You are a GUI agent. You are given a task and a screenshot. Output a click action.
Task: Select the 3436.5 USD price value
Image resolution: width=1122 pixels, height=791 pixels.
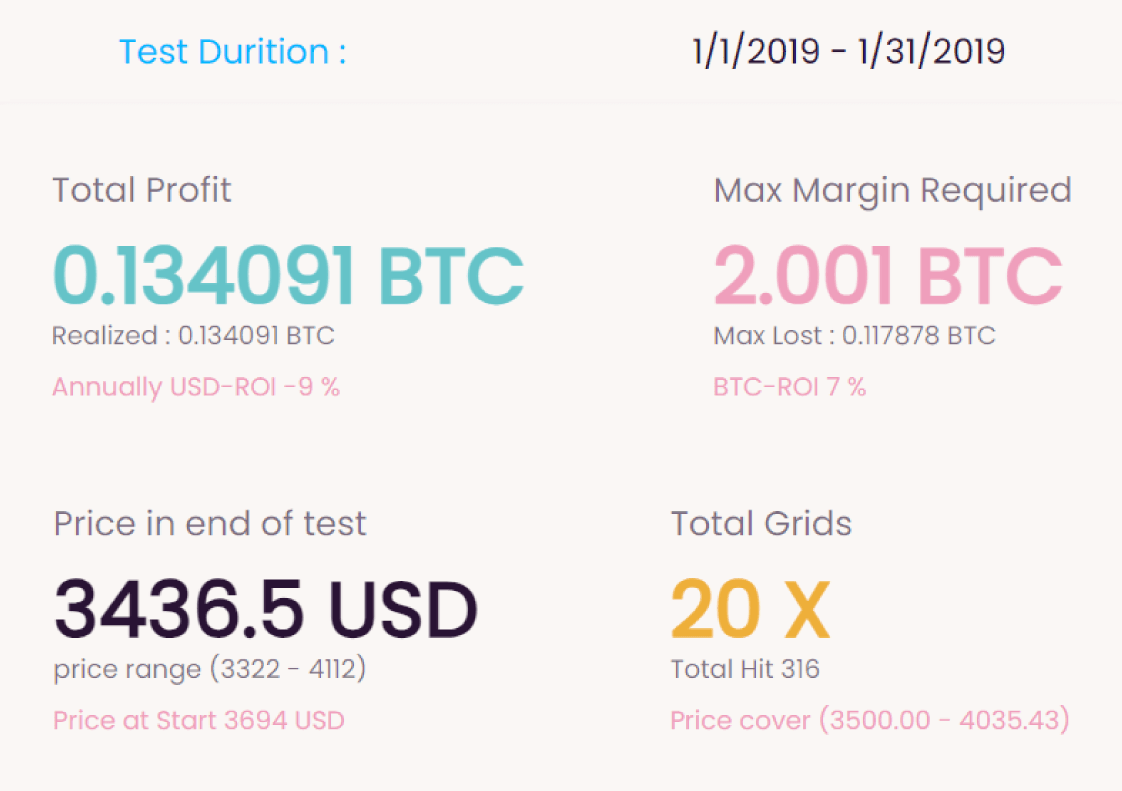click(265, 609)
